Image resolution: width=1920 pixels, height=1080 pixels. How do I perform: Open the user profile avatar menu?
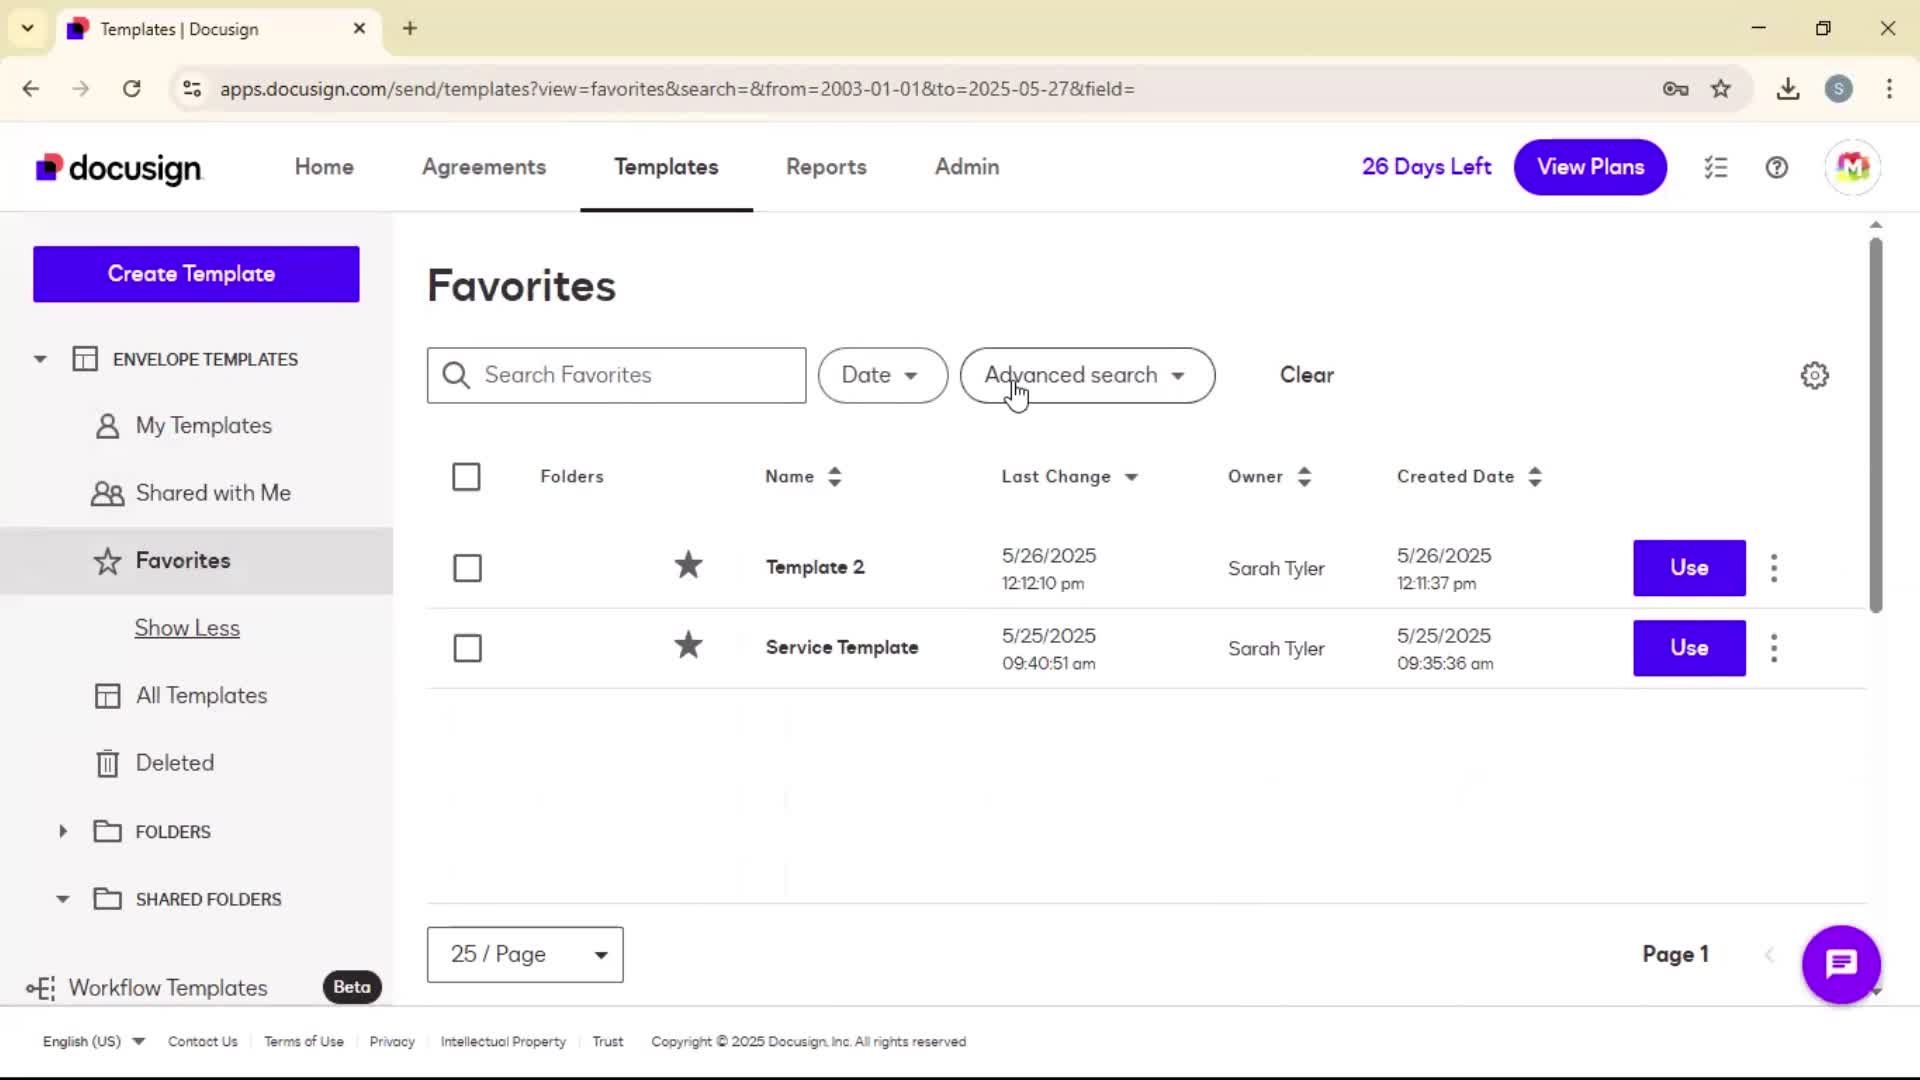(x=1852, y=167)
